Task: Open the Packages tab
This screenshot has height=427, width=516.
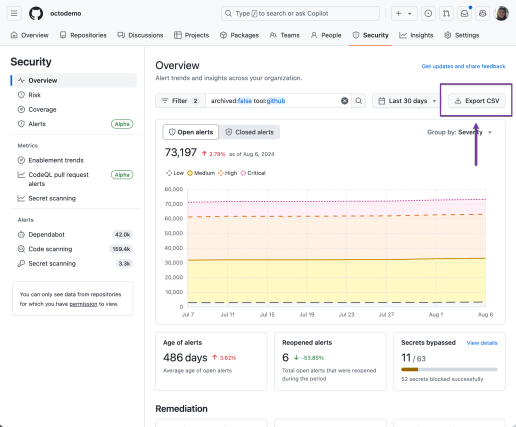Action: click(239, 35)
